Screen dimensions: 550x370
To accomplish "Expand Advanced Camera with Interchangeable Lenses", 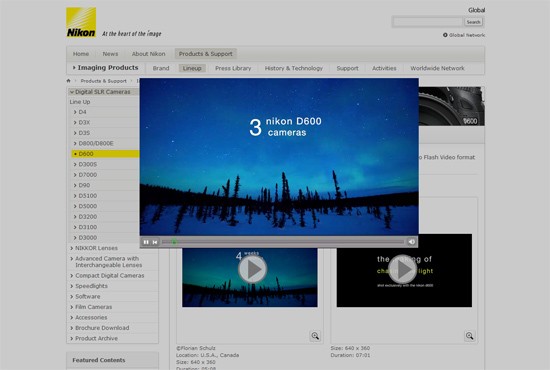I will click(x=108, y=262).
